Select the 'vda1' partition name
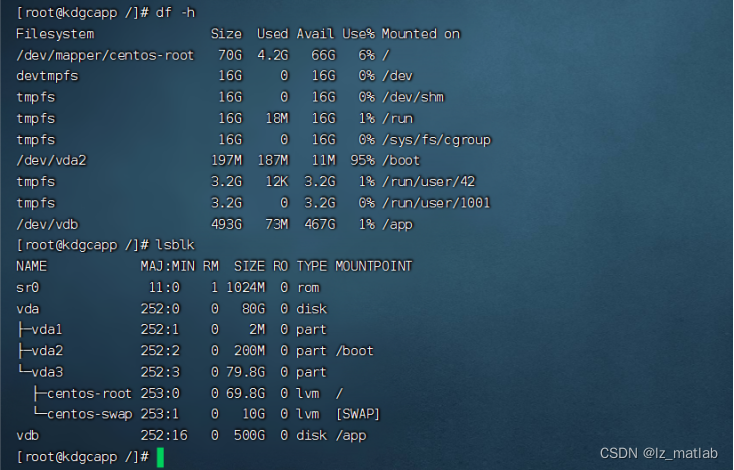The height and width of the screenshot is (470, 734). 47,330
